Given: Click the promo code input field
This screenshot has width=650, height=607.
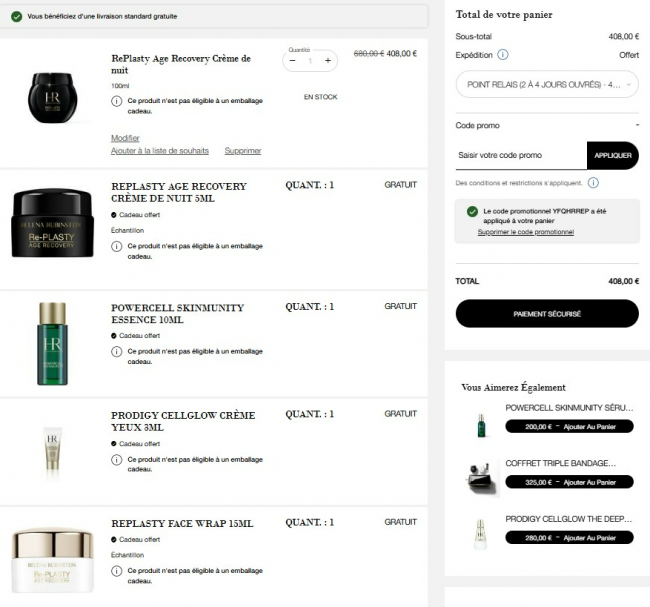Looking at the screenshot, I should [521, 155].
